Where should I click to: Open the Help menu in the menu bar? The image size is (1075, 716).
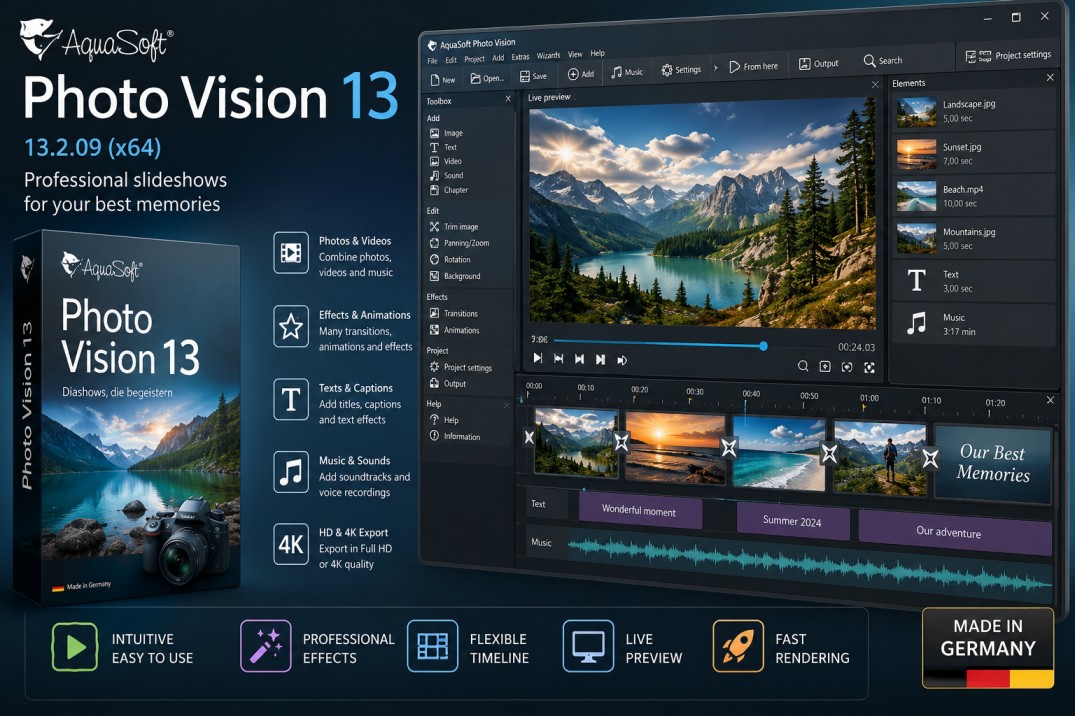(x=597, y=53)
